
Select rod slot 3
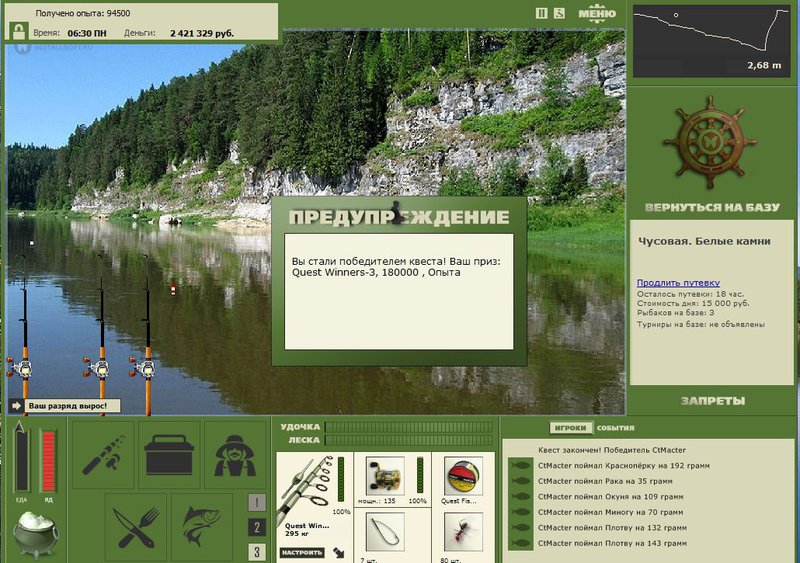click(257, 552)
